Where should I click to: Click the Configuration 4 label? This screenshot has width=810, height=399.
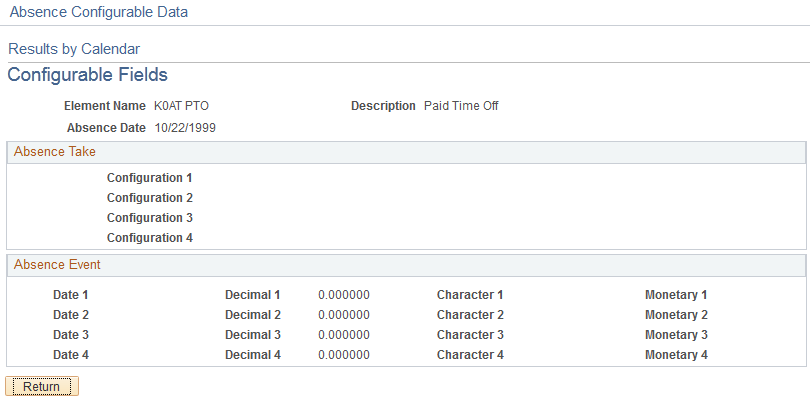[149, 238]
